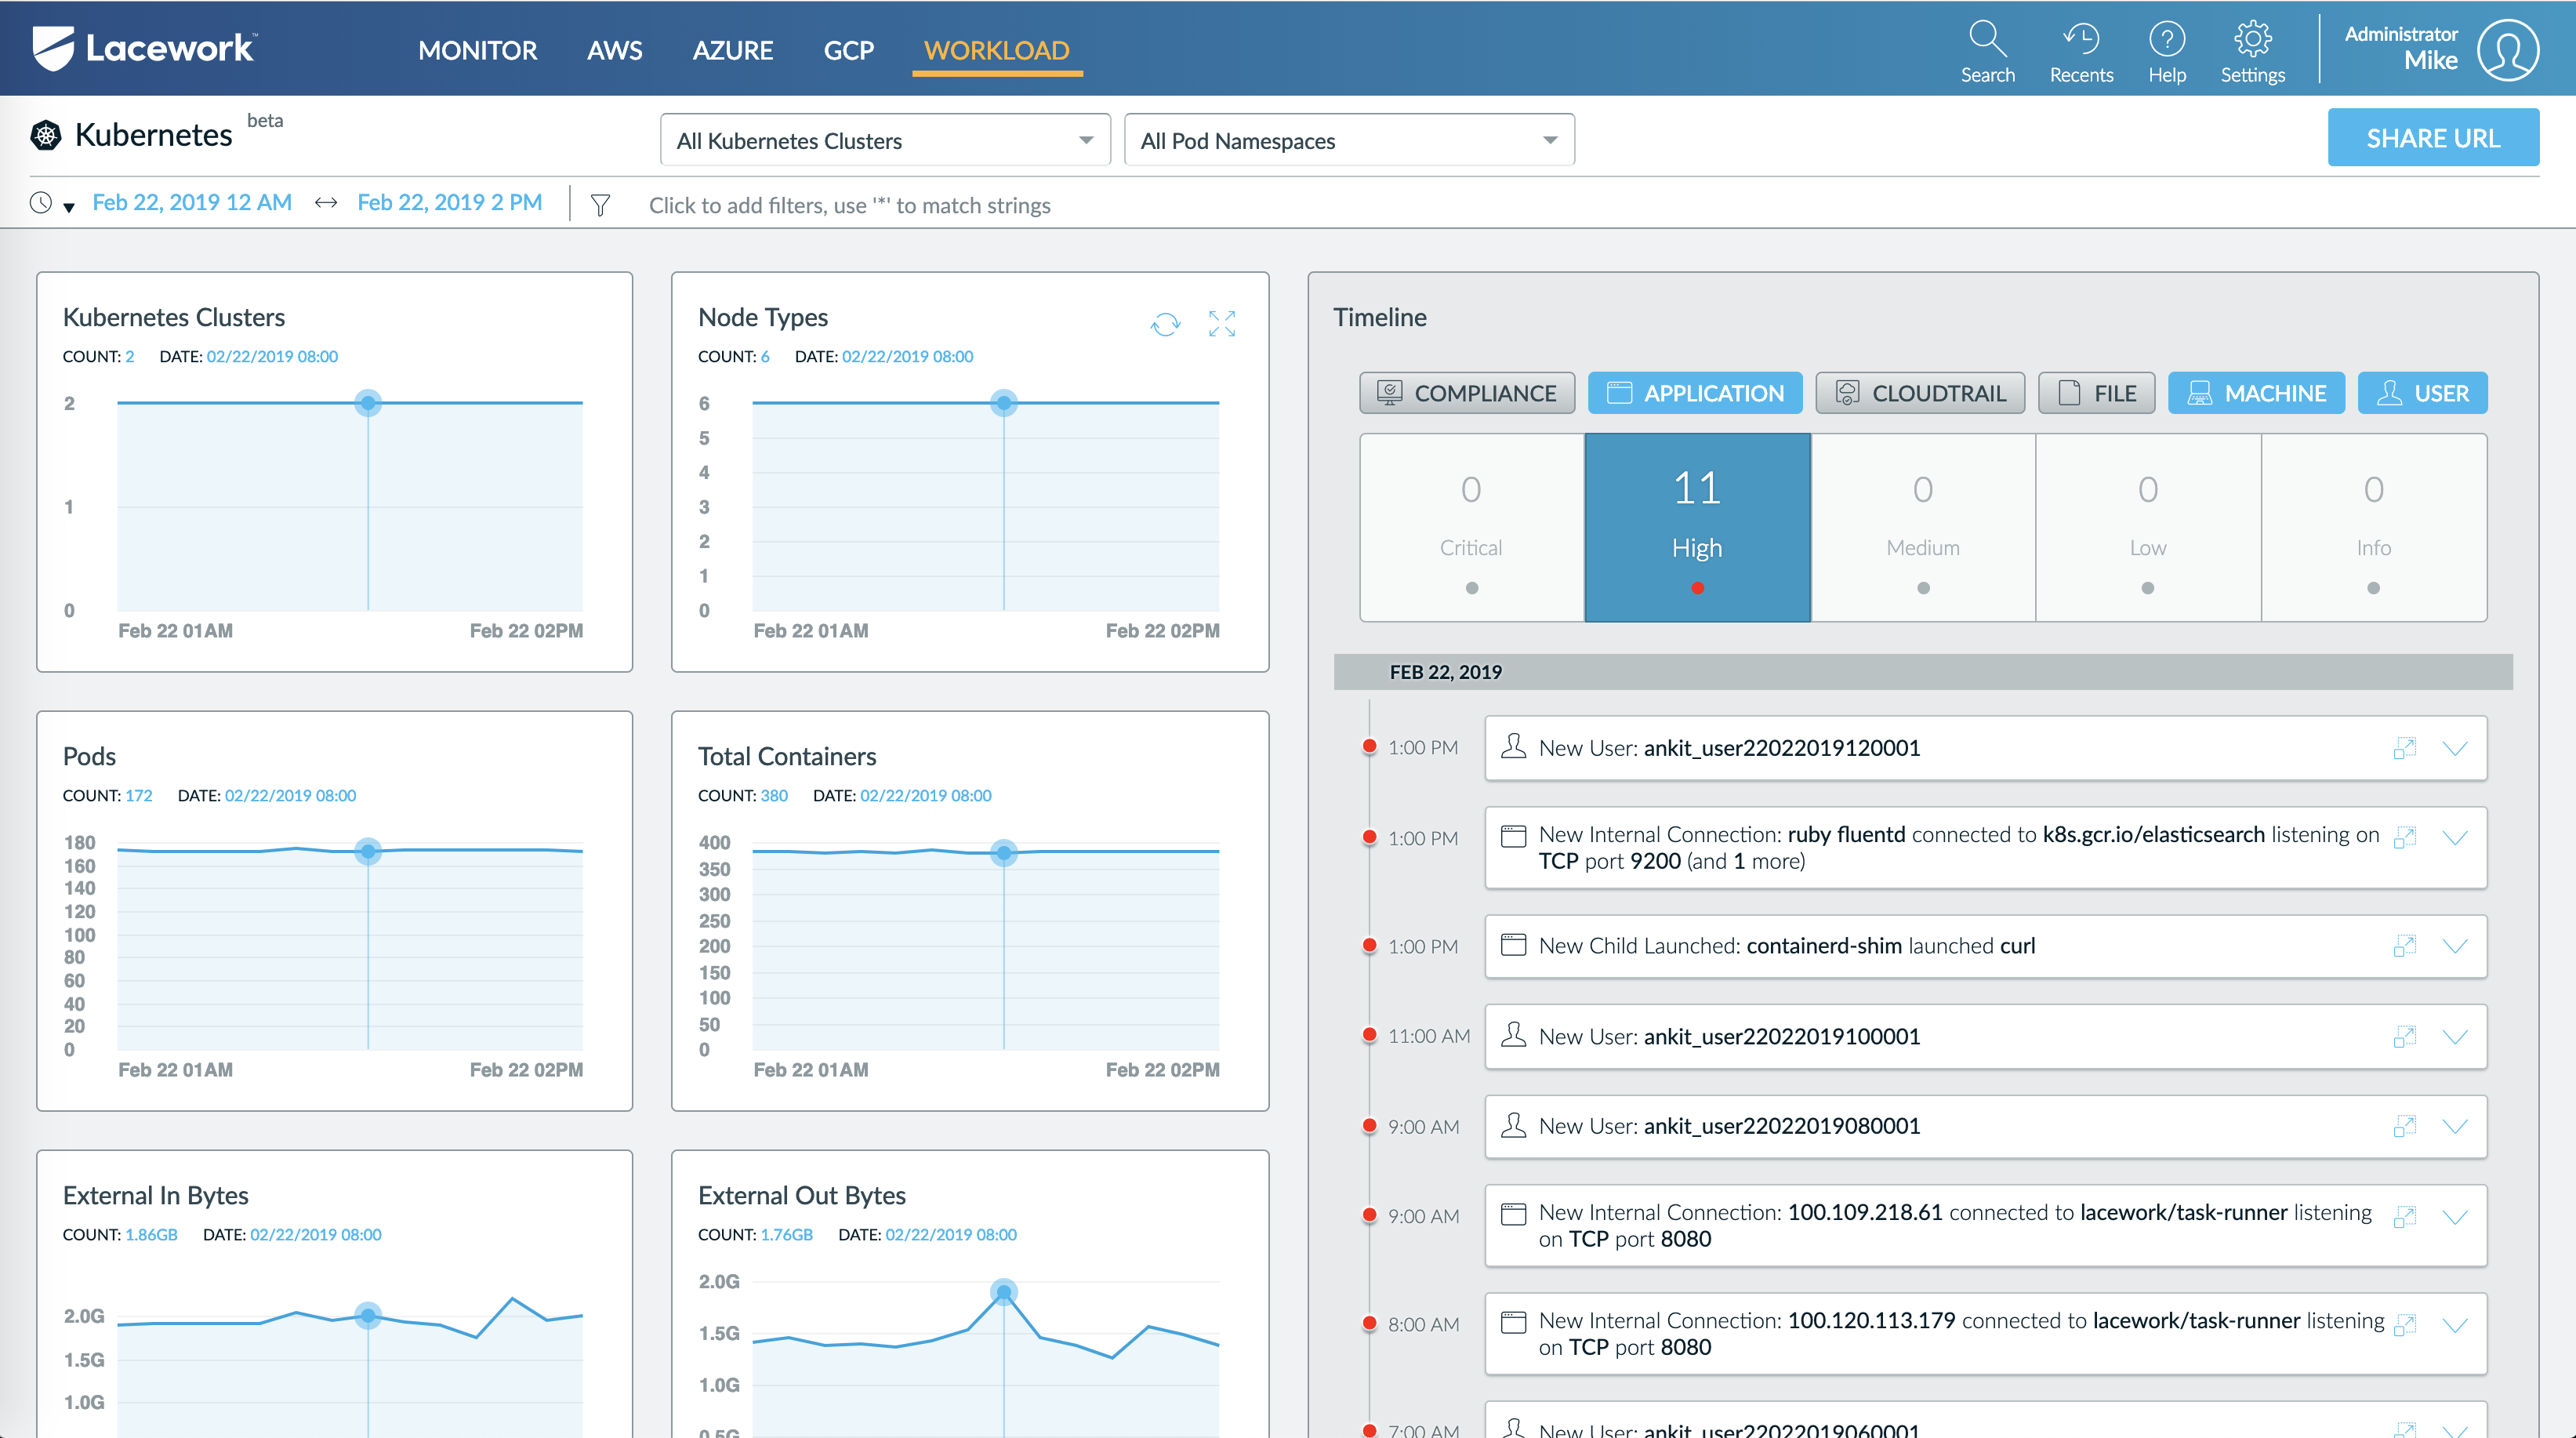Open the Recents history icon

(2081, 40)
